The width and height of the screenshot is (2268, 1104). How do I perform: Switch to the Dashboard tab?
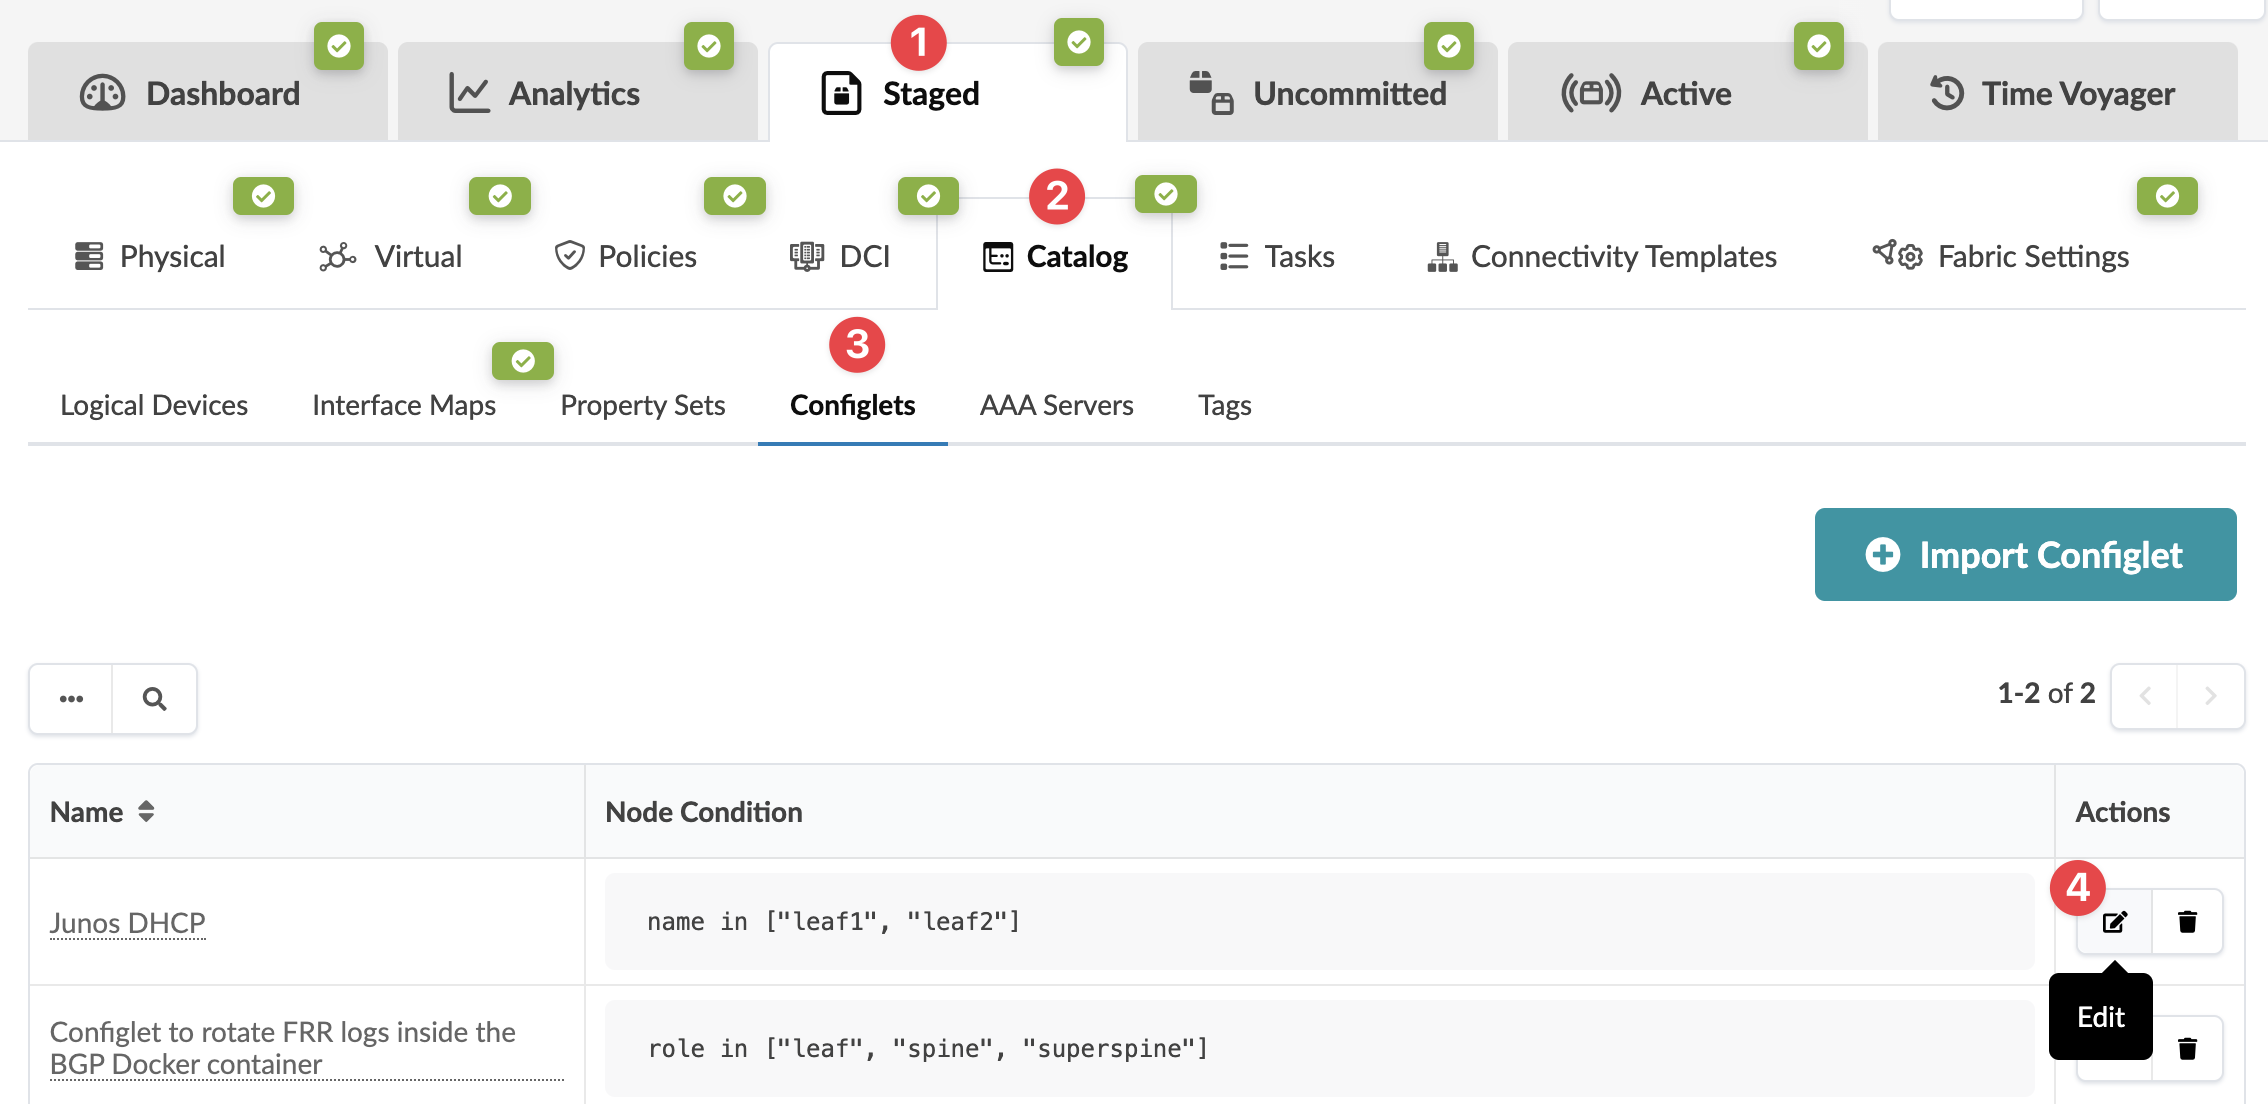[190, 94]
